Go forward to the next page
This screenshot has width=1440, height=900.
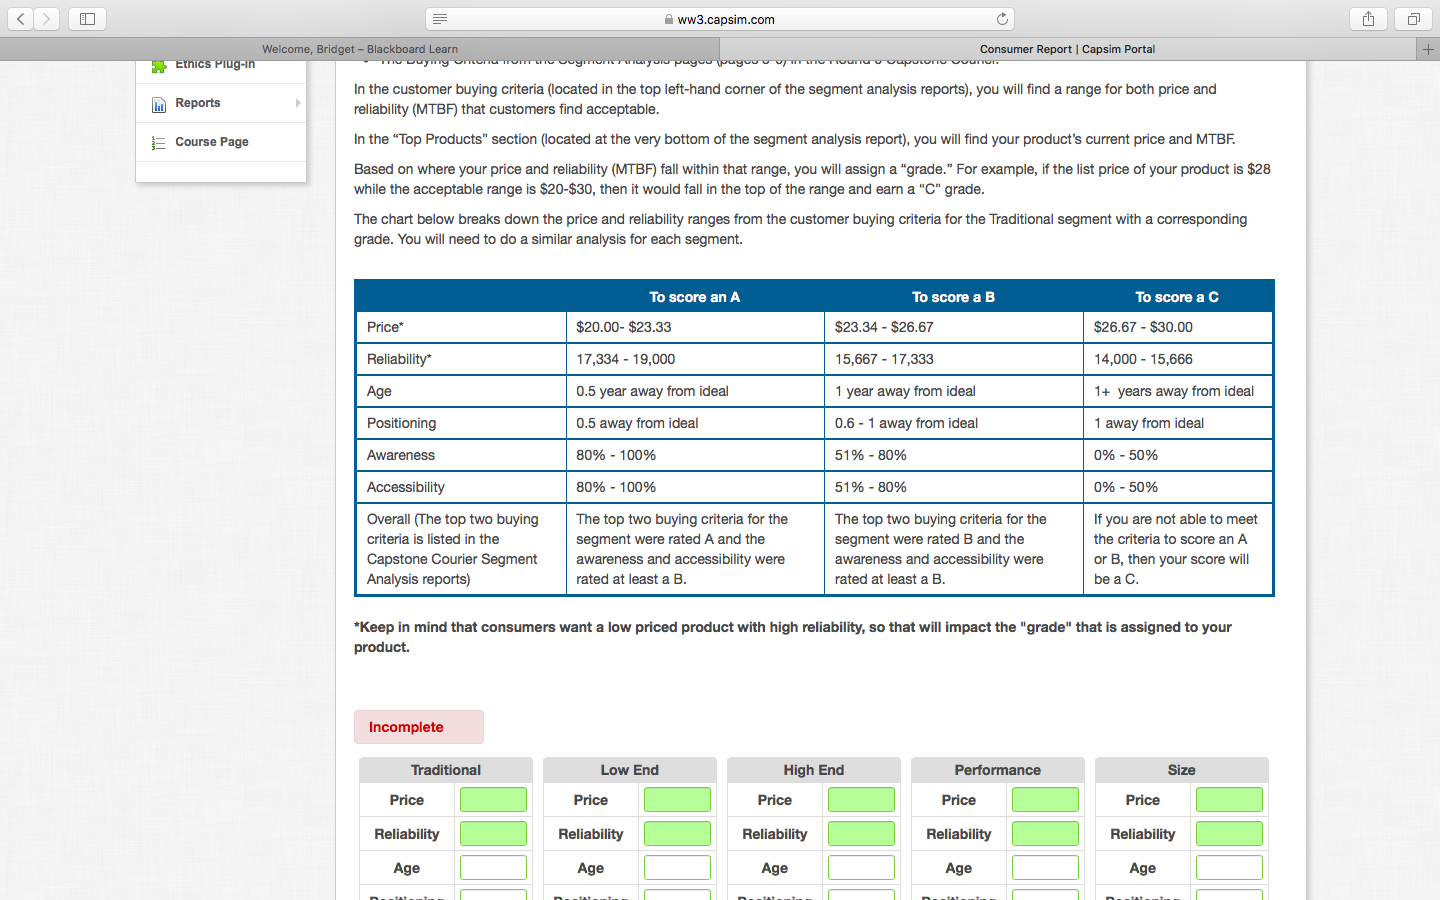[x=46, y=19]
